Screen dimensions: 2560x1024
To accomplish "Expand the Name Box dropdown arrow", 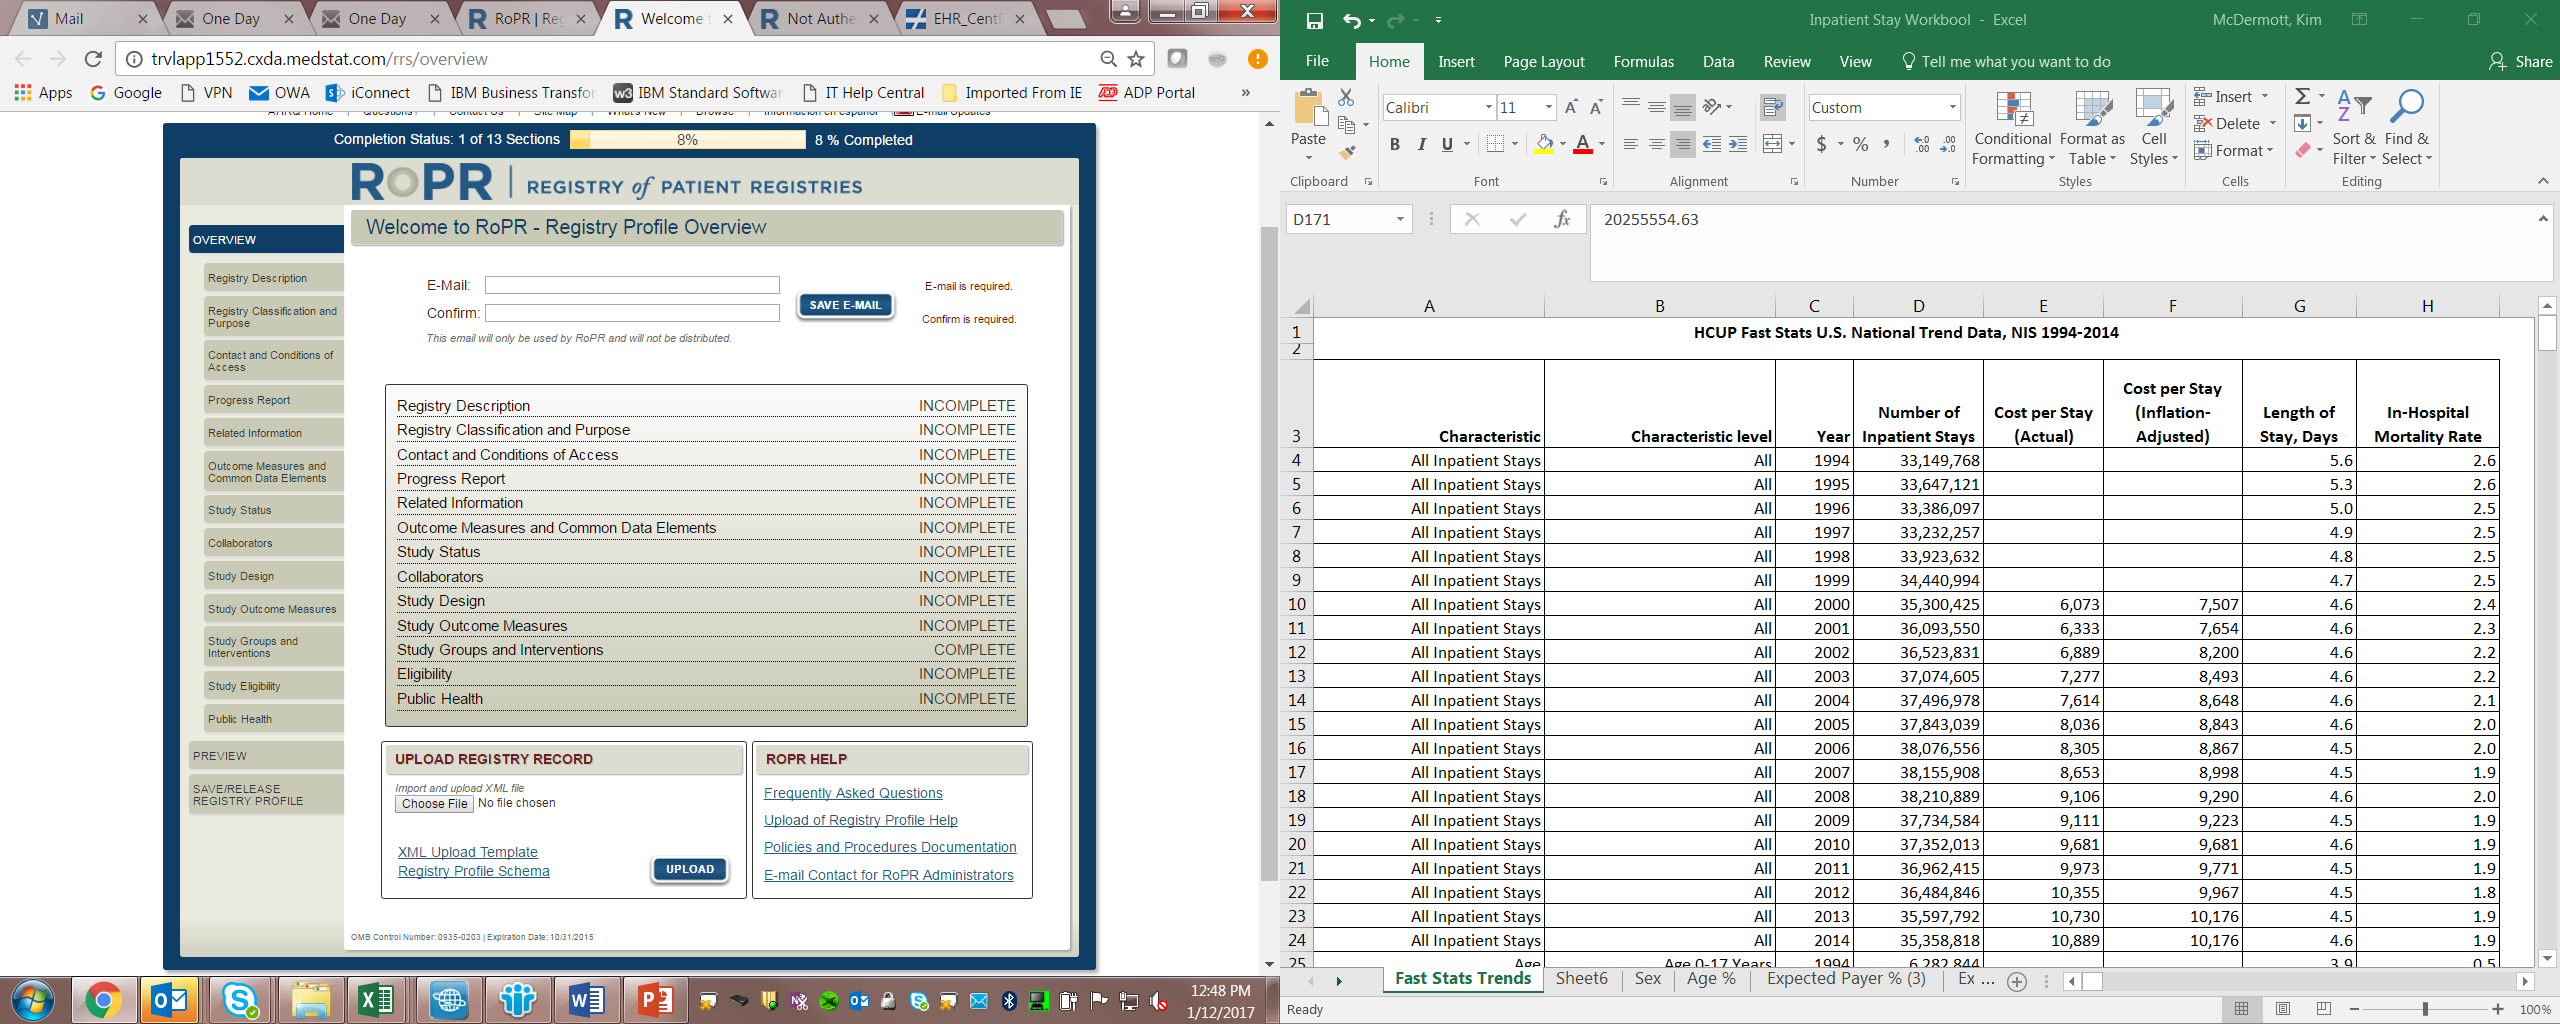I will (1400, 220).
